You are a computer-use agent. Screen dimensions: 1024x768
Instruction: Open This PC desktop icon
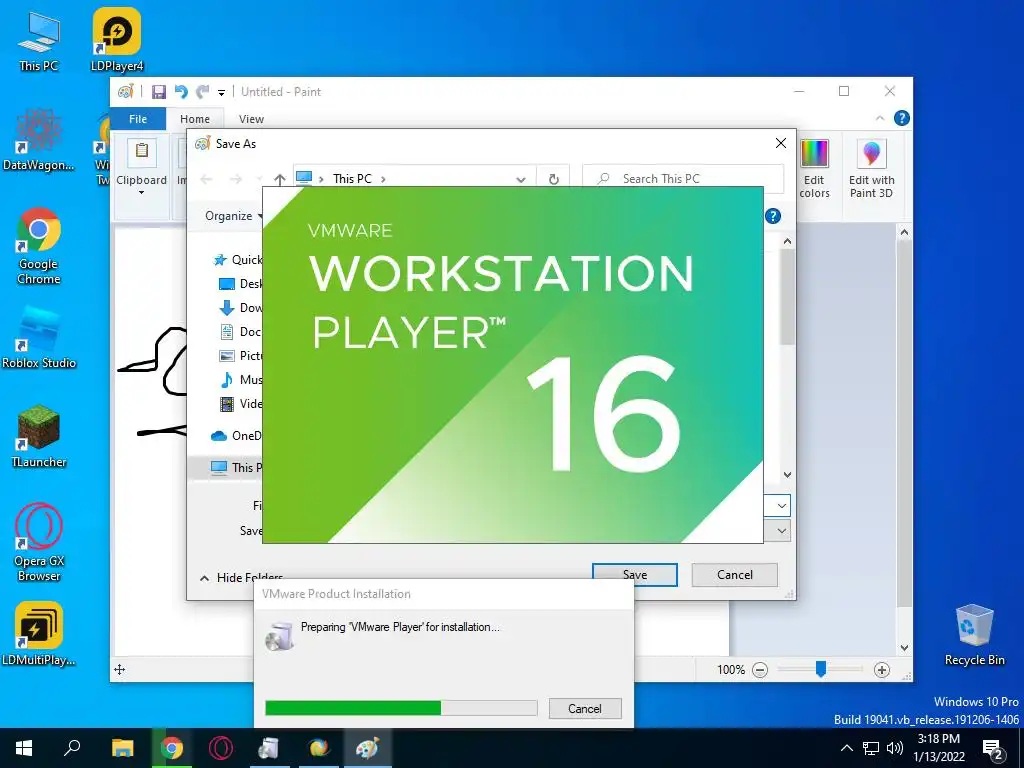coord(39,40)
